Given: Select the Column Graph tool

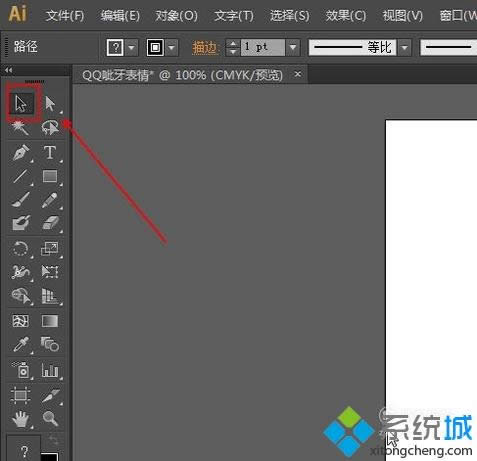Looking at the screenshot, I should click(50, 370).
